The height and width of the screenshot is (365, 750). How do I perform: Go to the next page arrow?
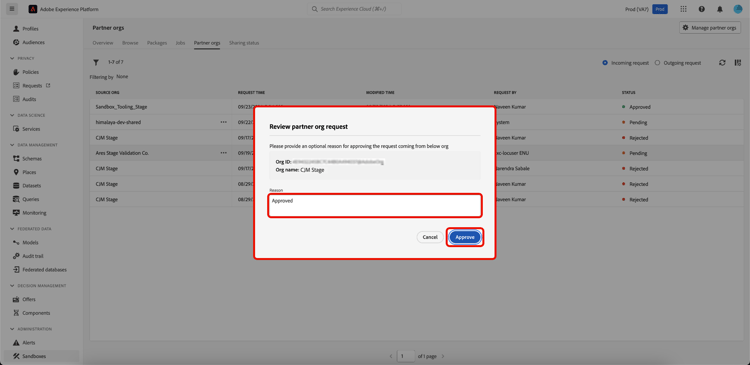click(443, 356)
